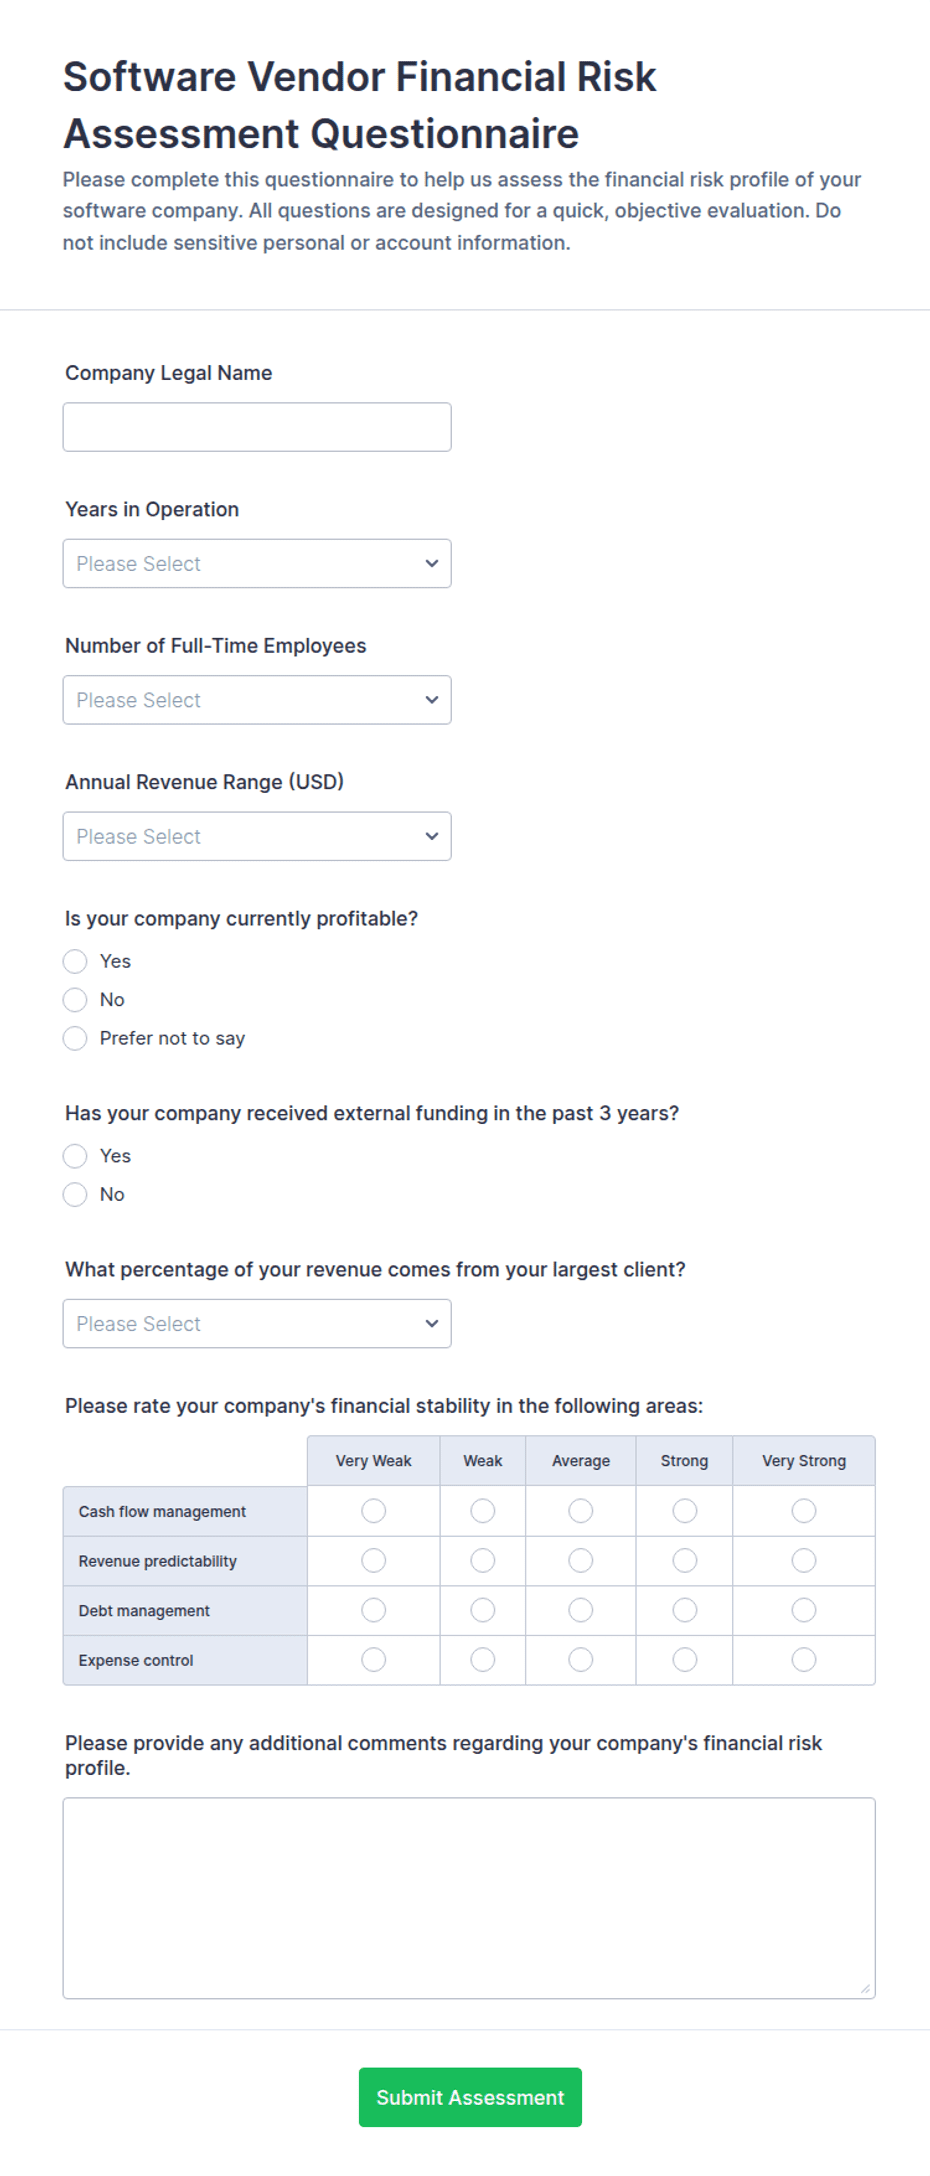Select Yes for external funding received
Screen dimensions: 930x2176
click(x=75, y=1156)
